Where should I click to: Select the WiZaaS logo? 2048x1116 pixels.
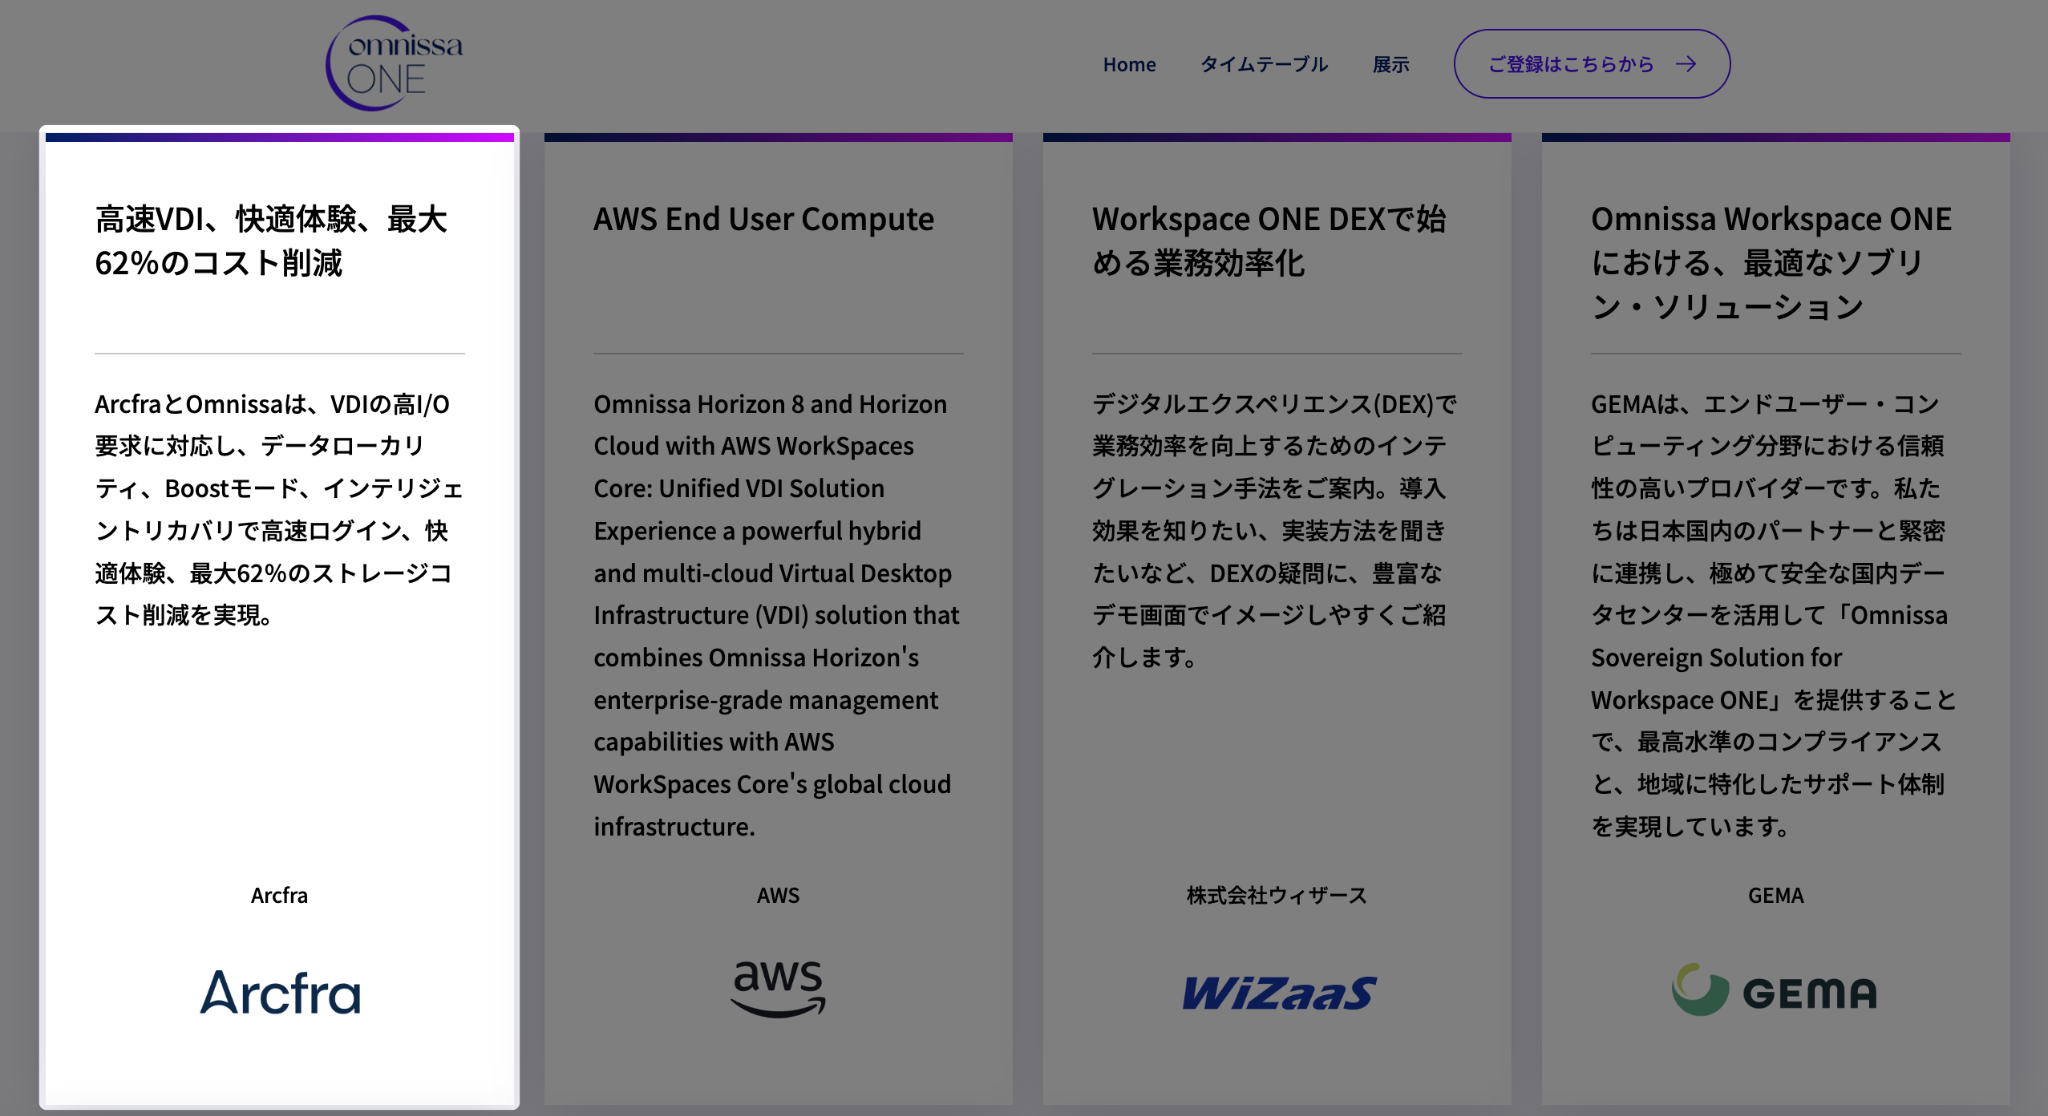pyautogui.click(x=1277, y=992)
